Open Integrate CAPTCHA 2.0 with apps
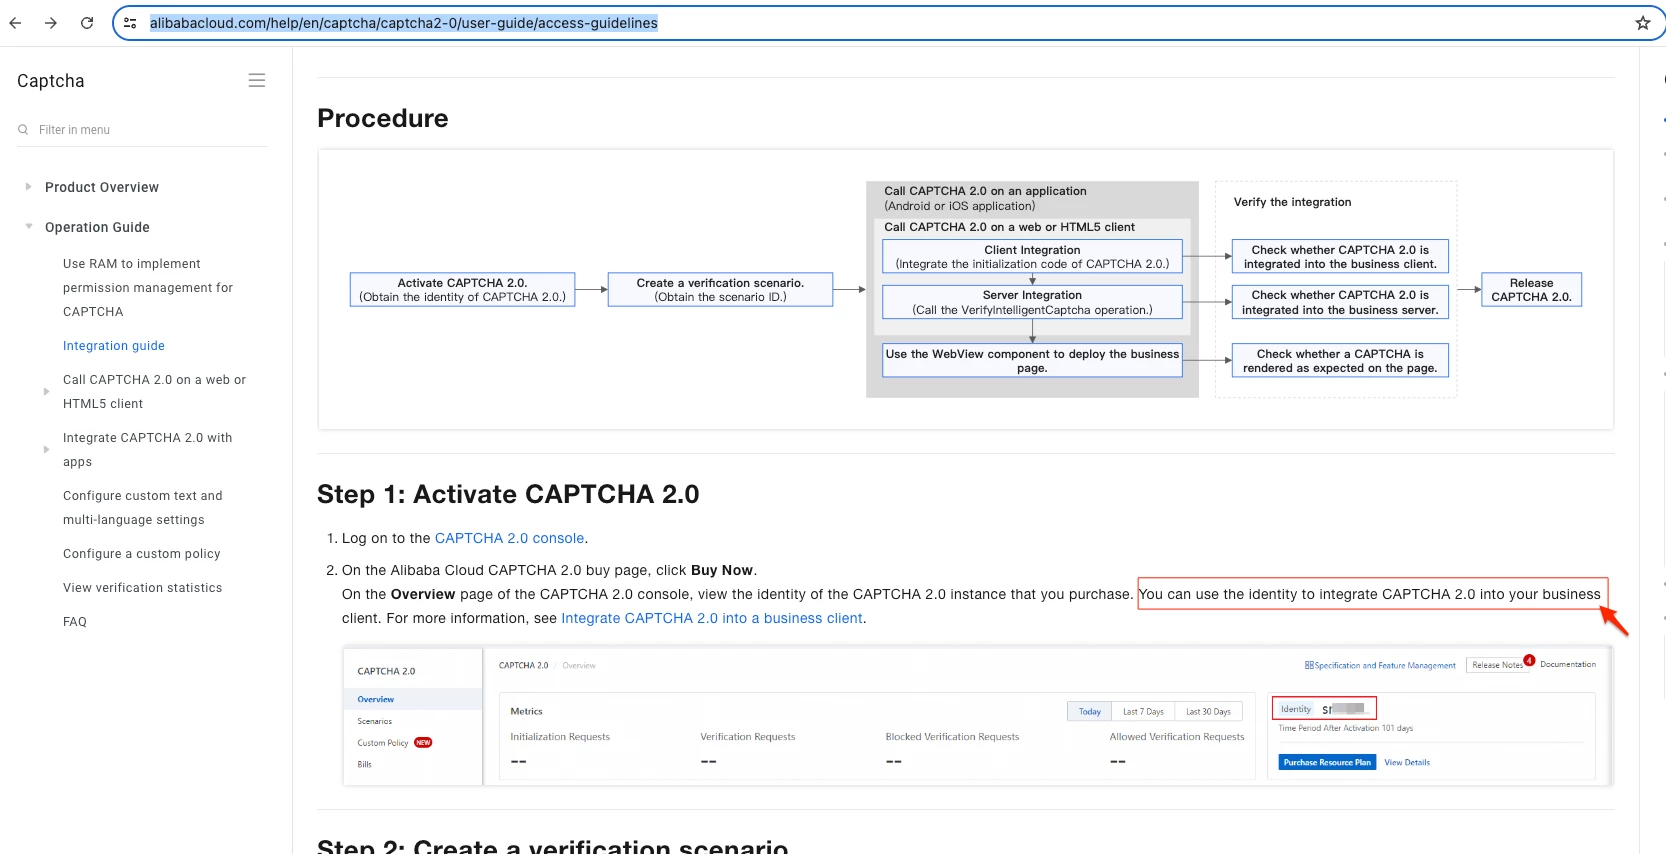Viewport: 1666px width, 854px height. 147,450
